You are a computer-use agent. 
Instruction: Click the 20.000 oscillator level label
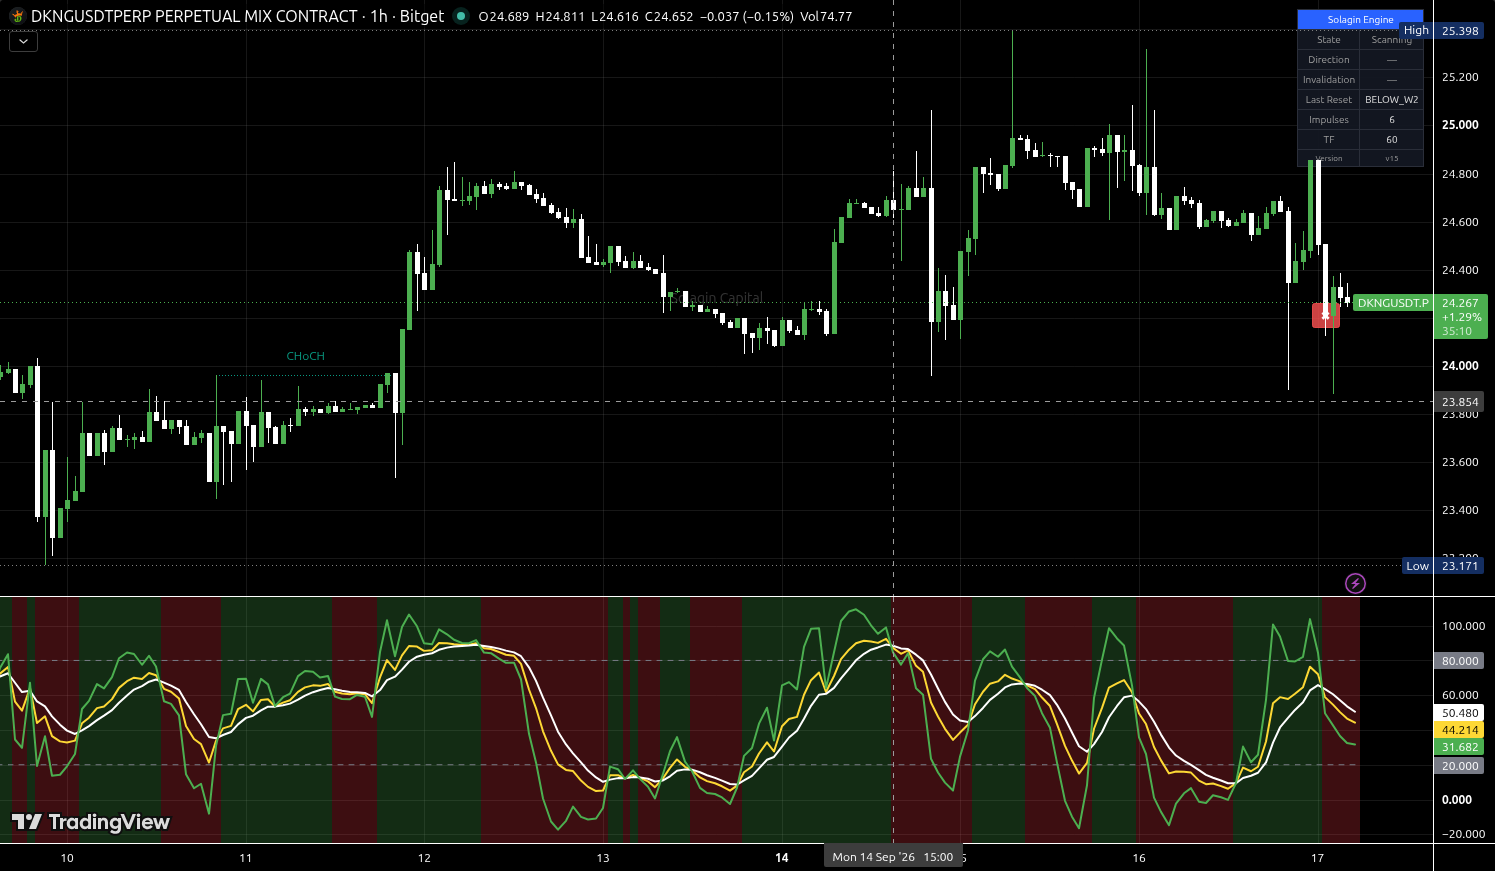click(x=1460, y=766)
